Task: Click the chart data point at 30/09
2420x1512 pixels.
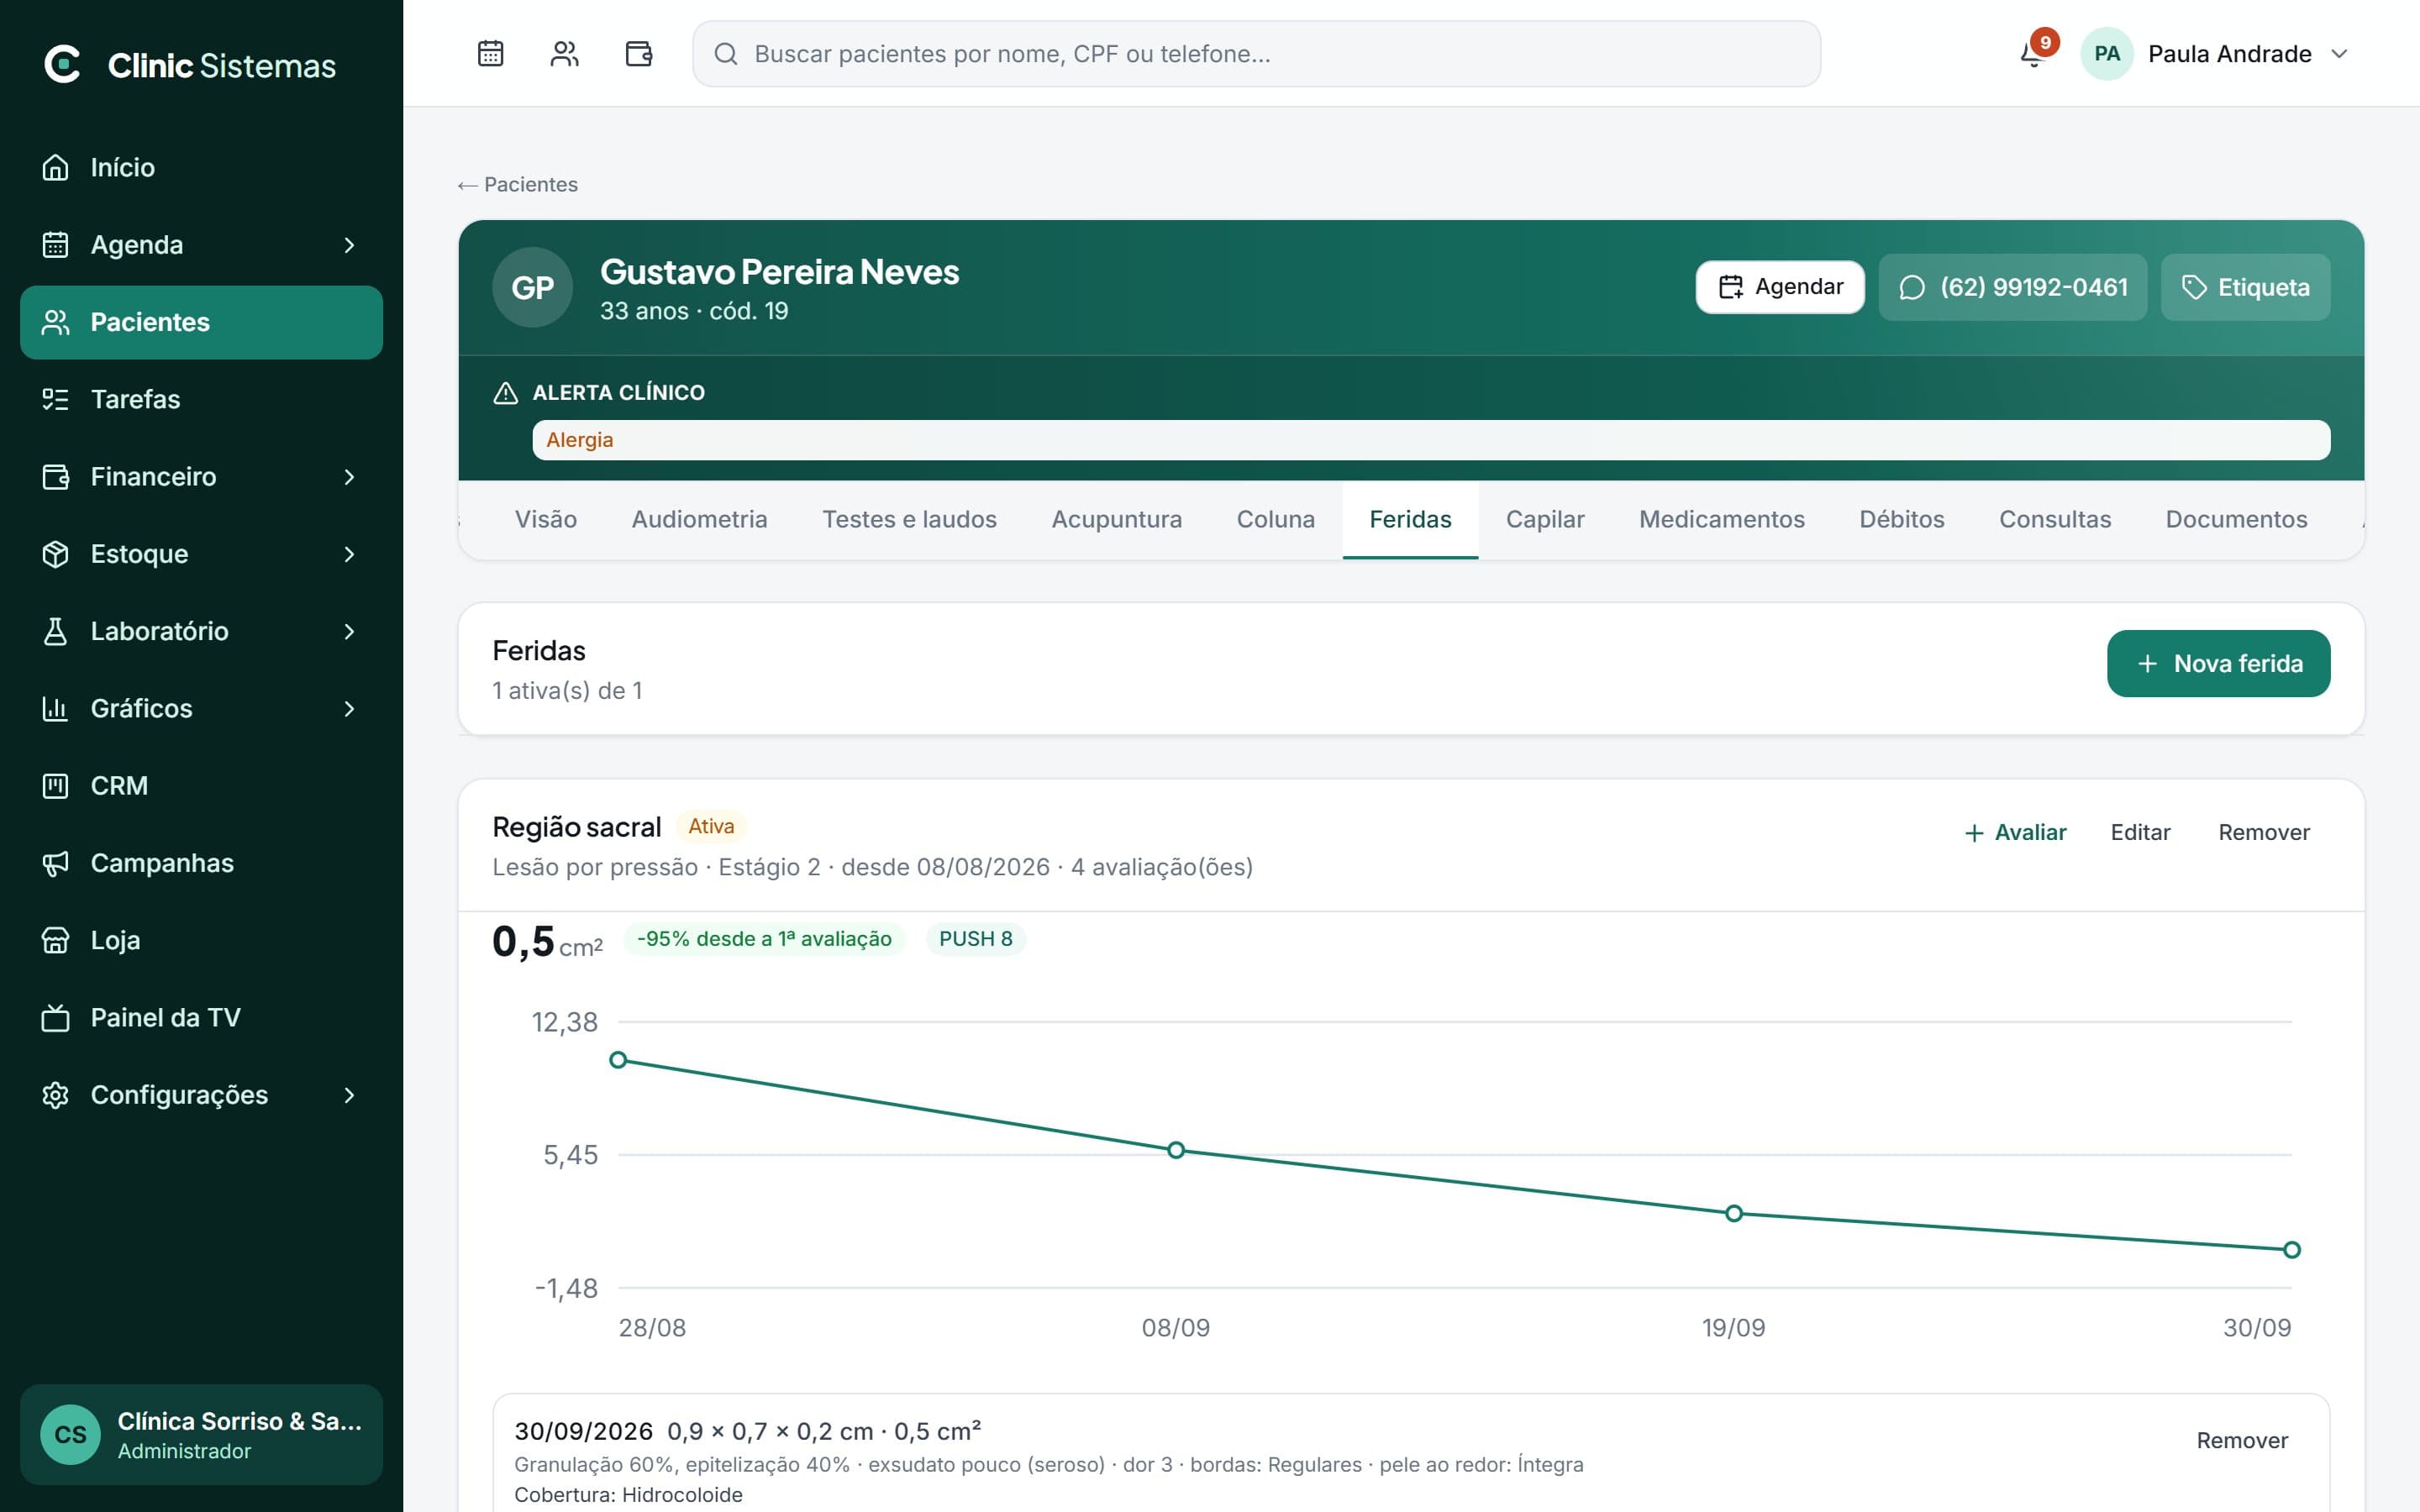Action: tap(2292, 1250)
